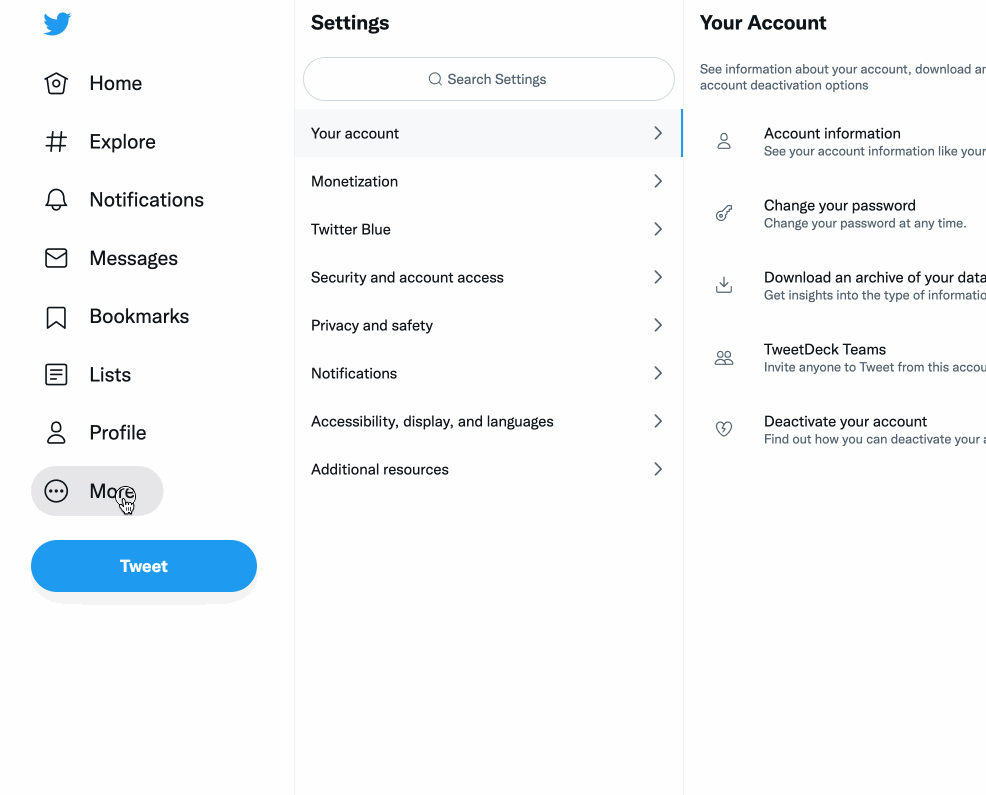Screen dimensions: 986x795
Task: Open Notifications using the bell icon
Action: click(56, 200)
